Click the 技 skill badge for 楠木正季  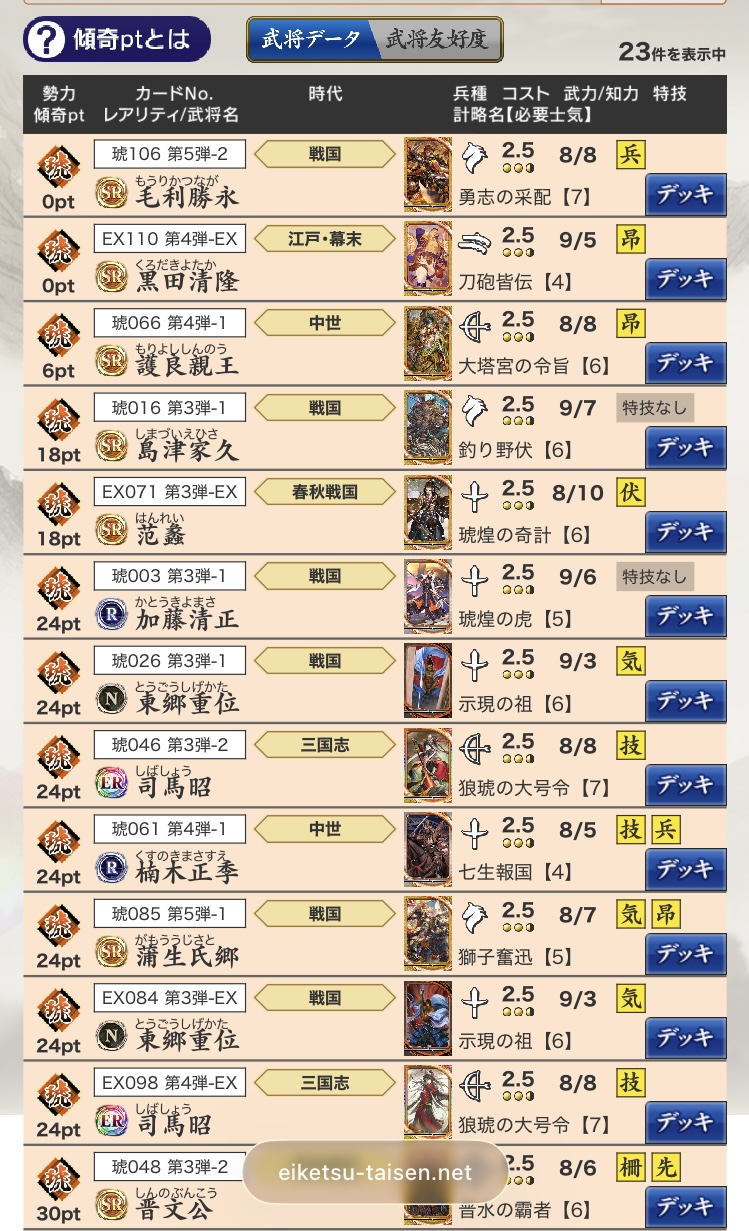click(x=631, y=829)
